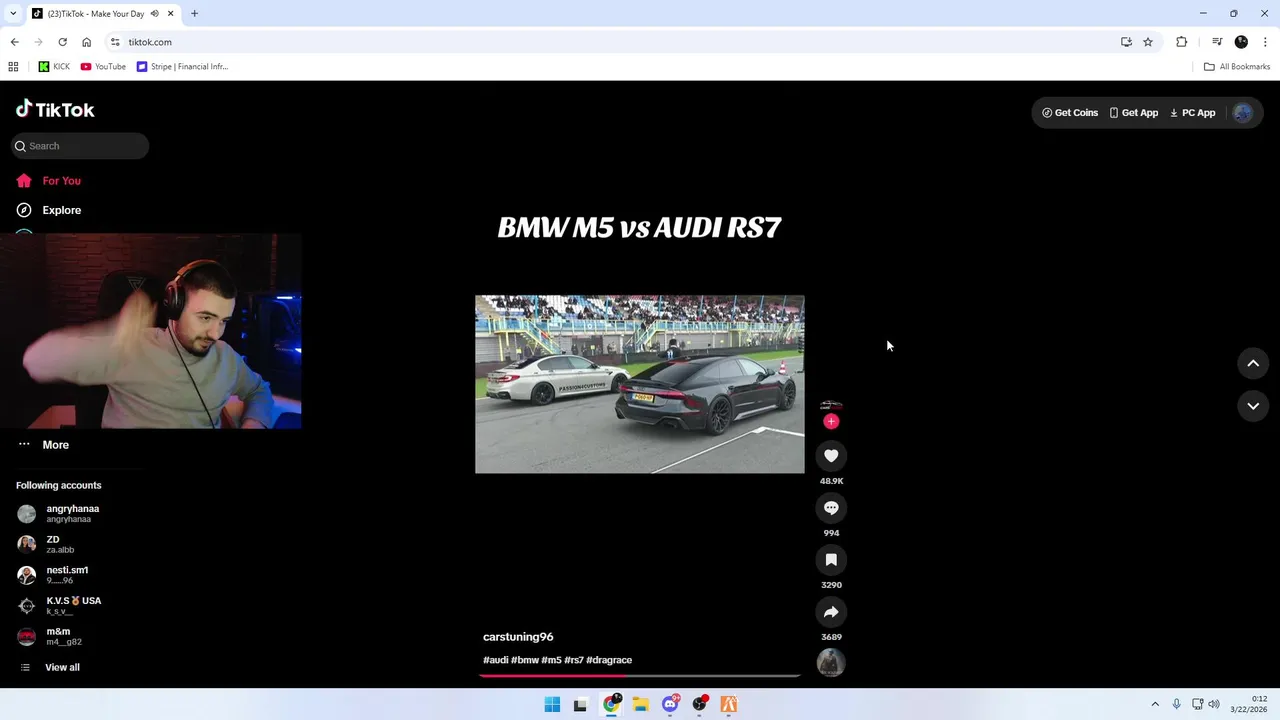View site information for tiktok.com
1280x720 pixels.
tap(115, 42)
